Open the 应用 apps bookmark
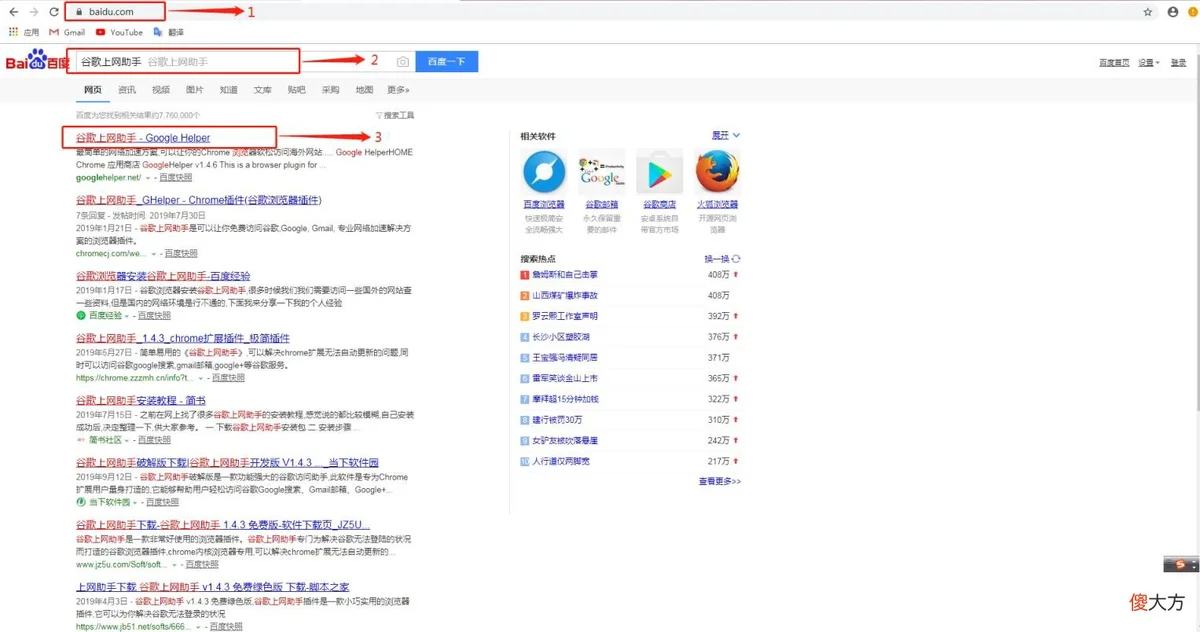 [24, 32]
